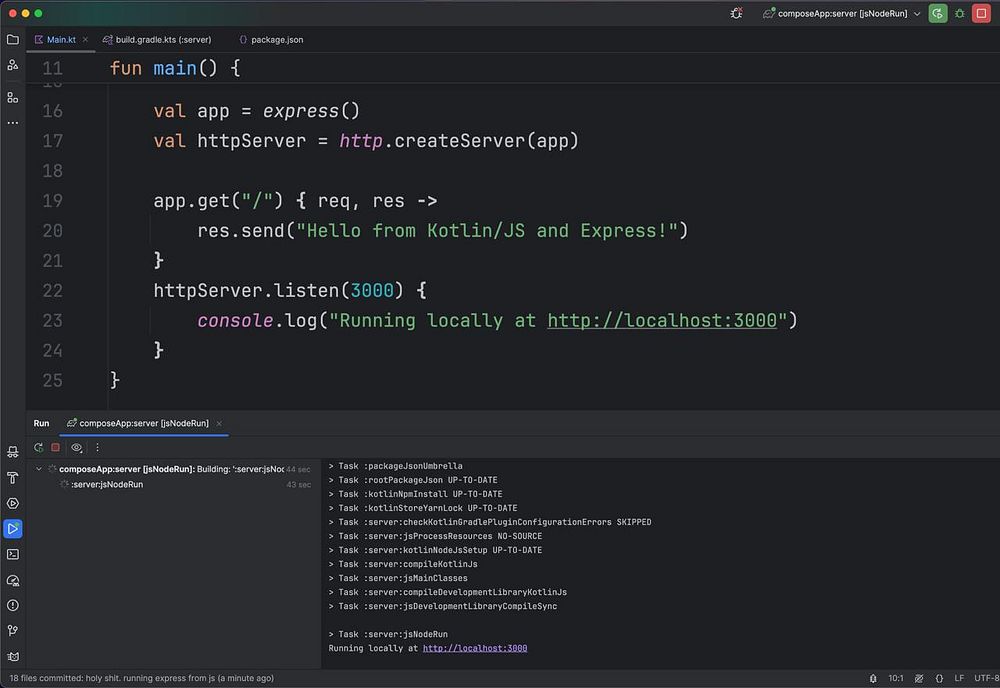This screenshot has width=1000, height=688.
Task: Open the Terminal tool window
Action: click(13, 554)
